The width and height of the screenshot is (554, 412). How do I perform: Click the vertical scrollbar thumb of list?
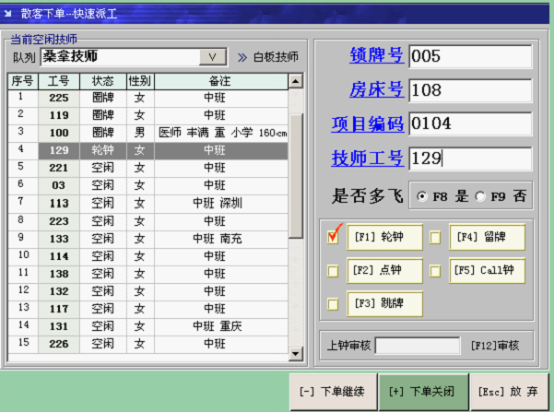click(295, 176)
